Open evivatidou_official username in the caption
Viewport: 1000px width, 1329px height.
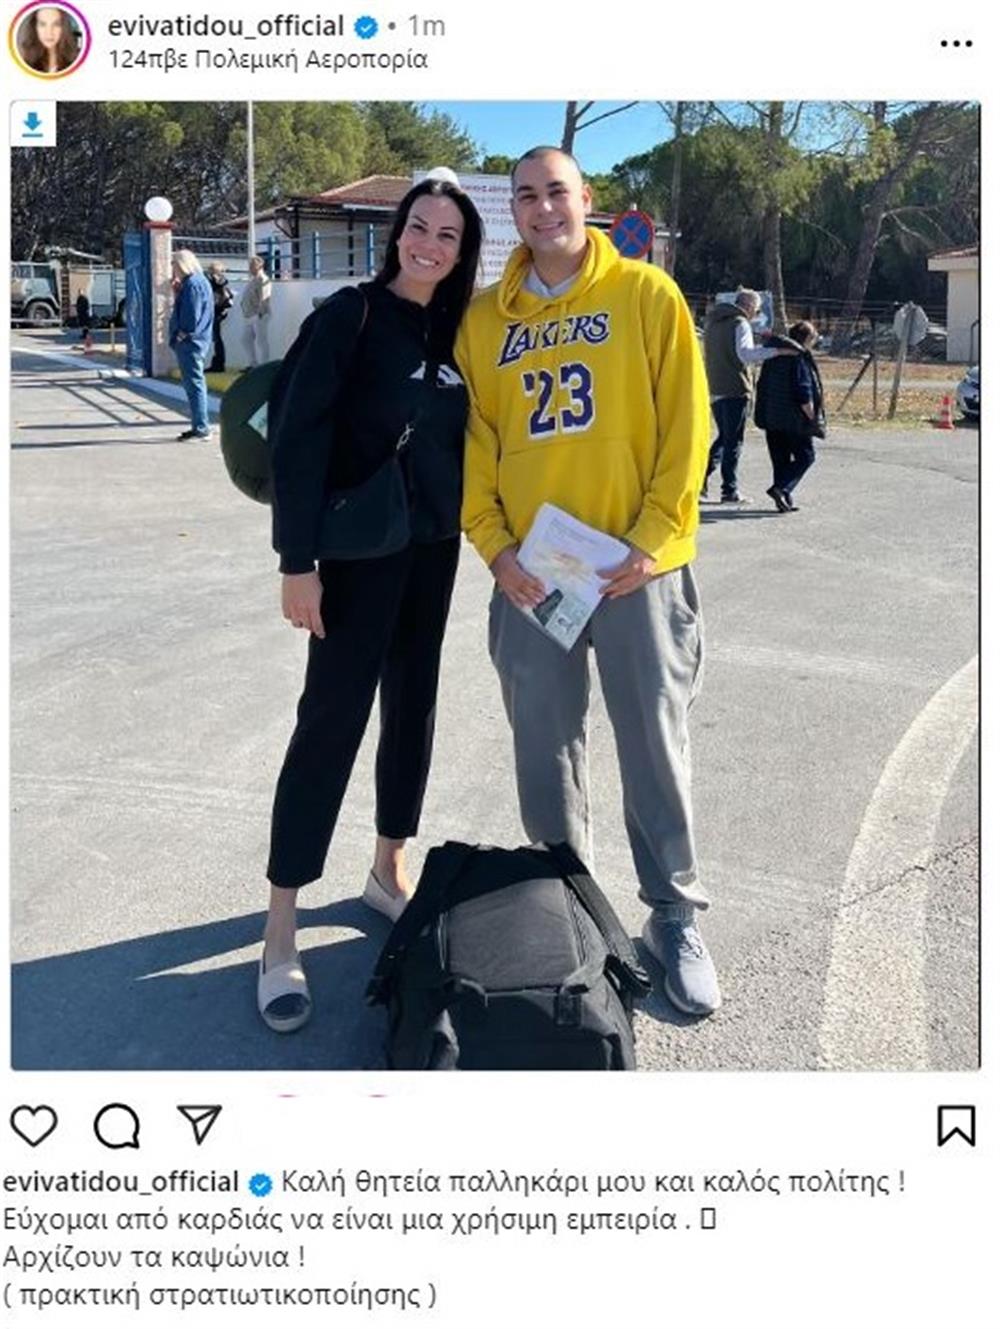[x=121, y=1182]
